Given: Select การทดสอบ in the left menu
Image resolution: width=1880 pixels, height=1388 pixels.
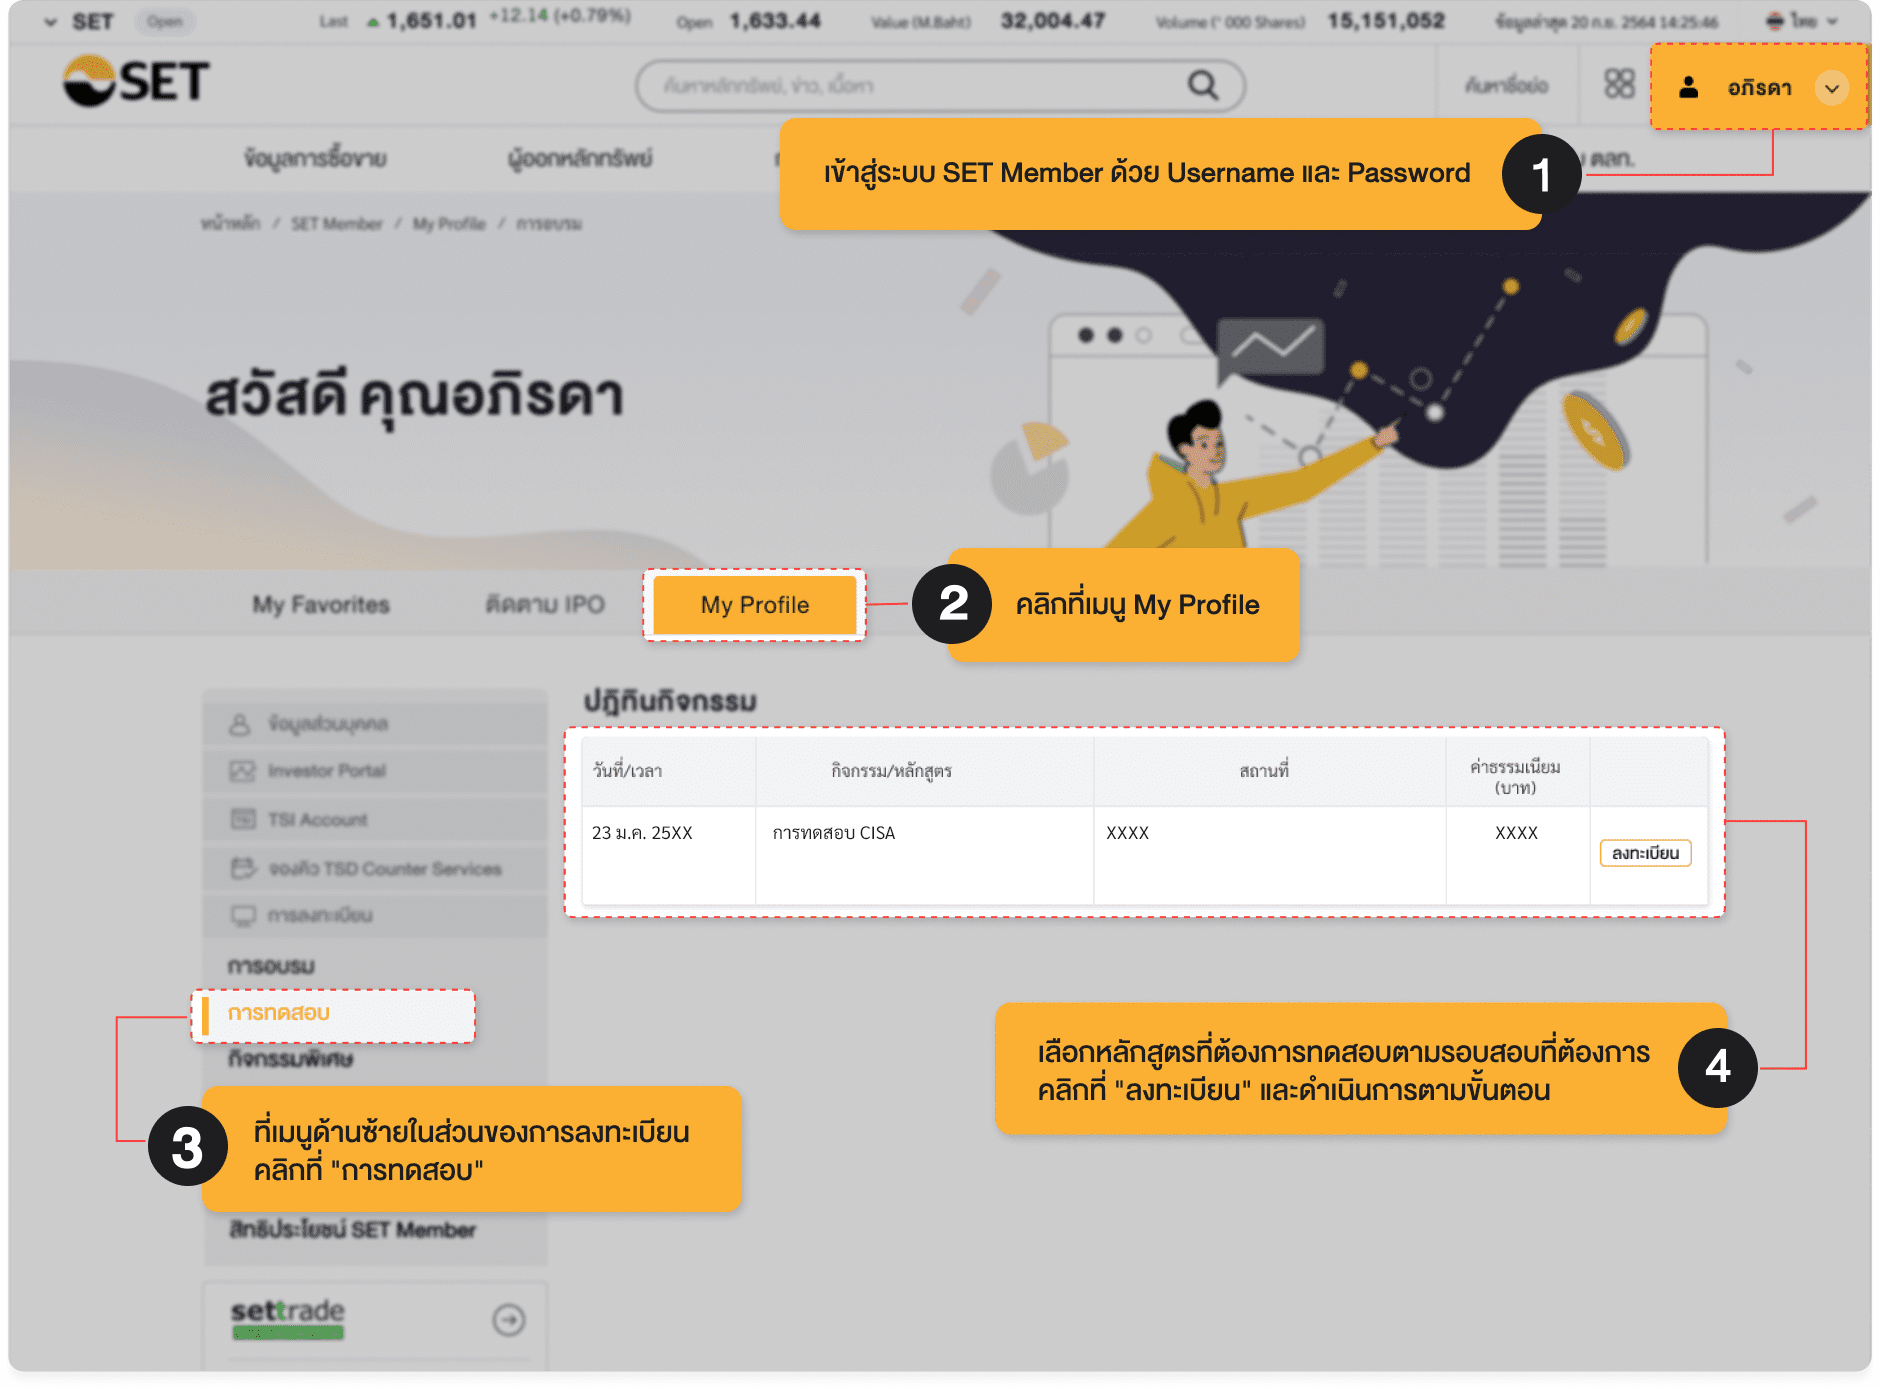Looking at the screenshot, I should pyautogui.click(x=279, y=1013).
